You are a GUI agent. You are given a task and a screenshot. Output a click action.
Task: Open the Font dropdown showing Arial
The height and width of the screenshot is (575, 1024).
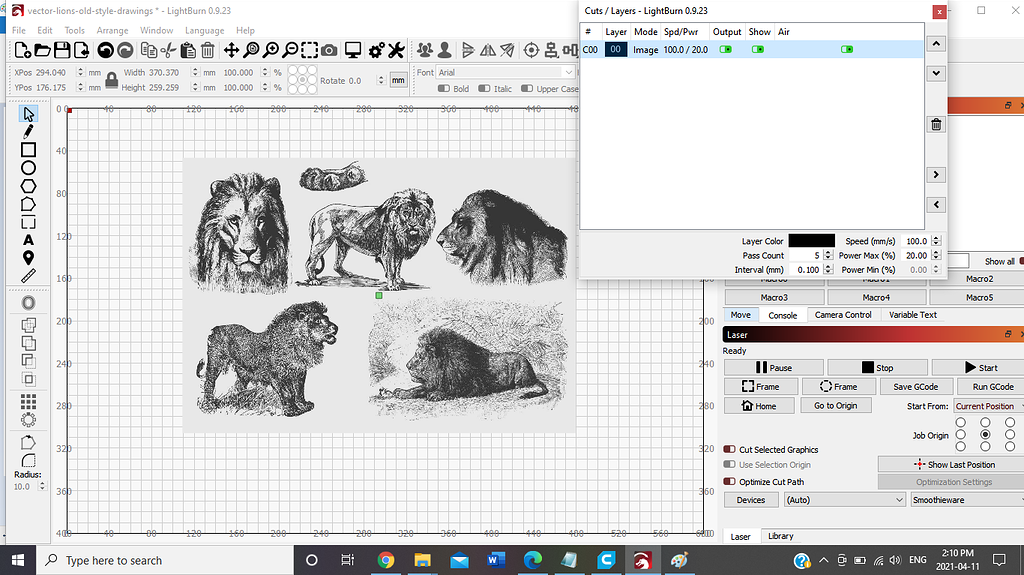505,72
